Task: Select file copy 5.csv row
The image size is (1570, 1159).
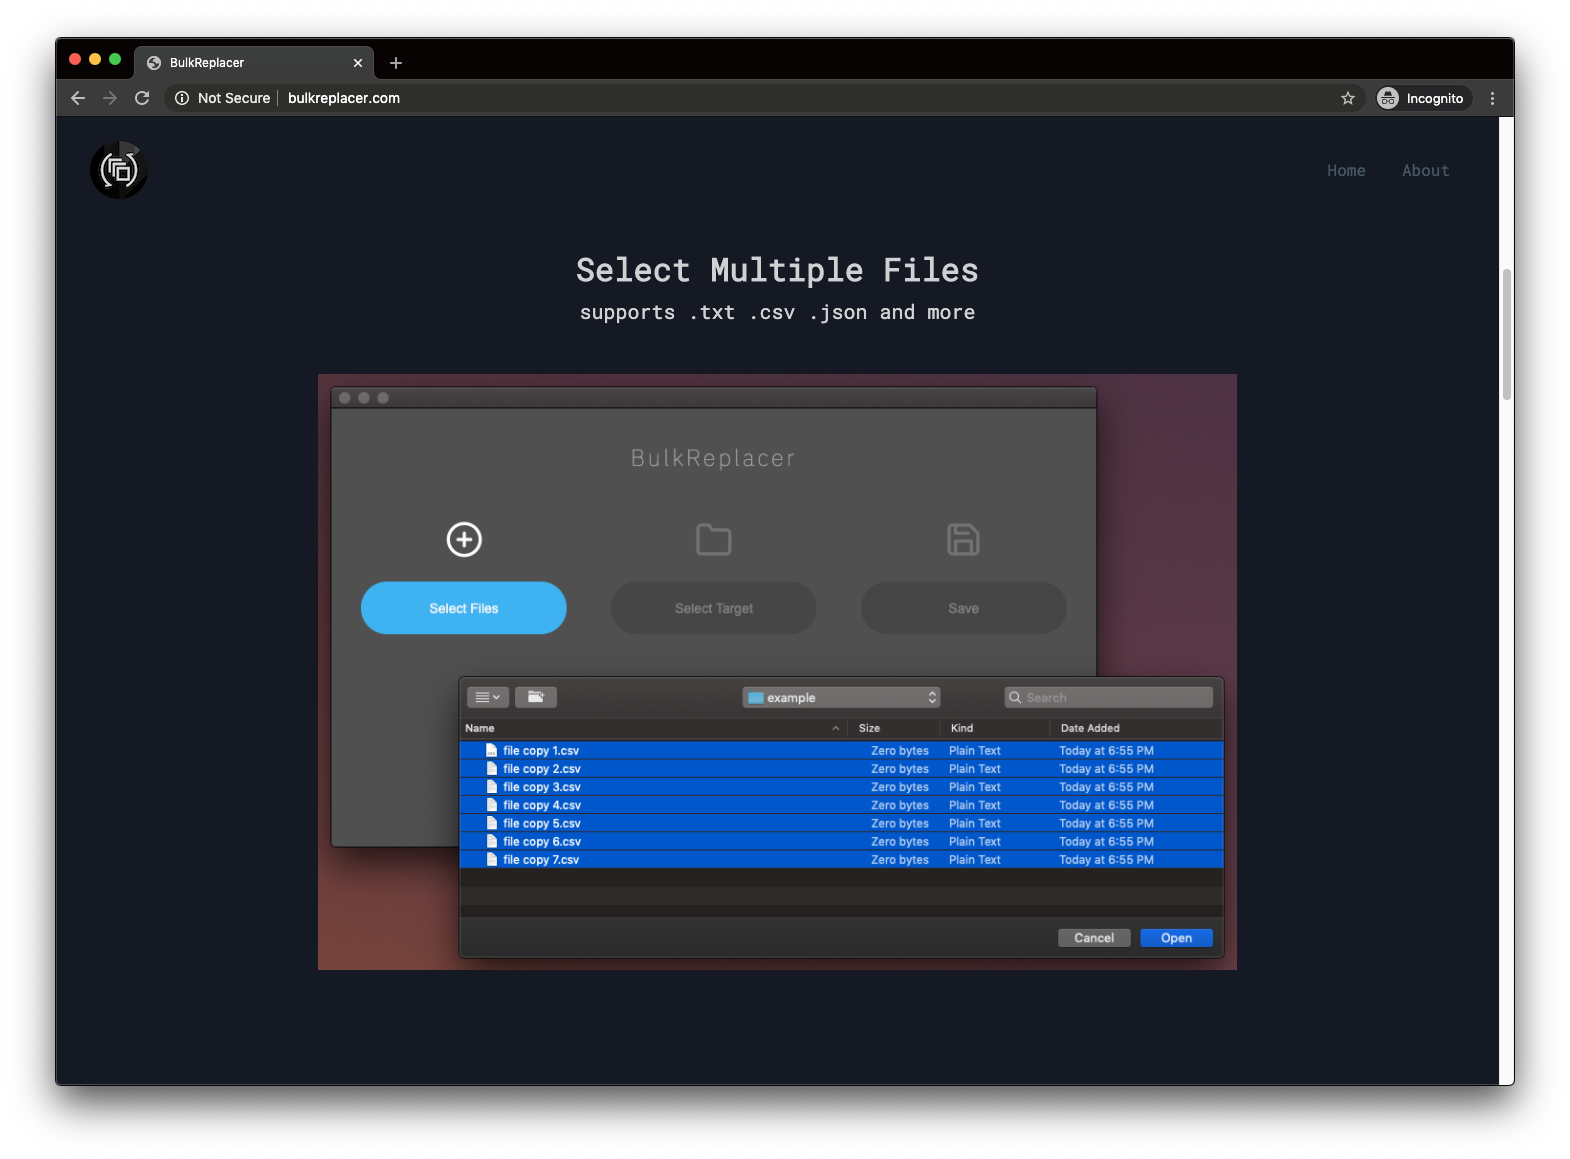Action: (841, 824)
